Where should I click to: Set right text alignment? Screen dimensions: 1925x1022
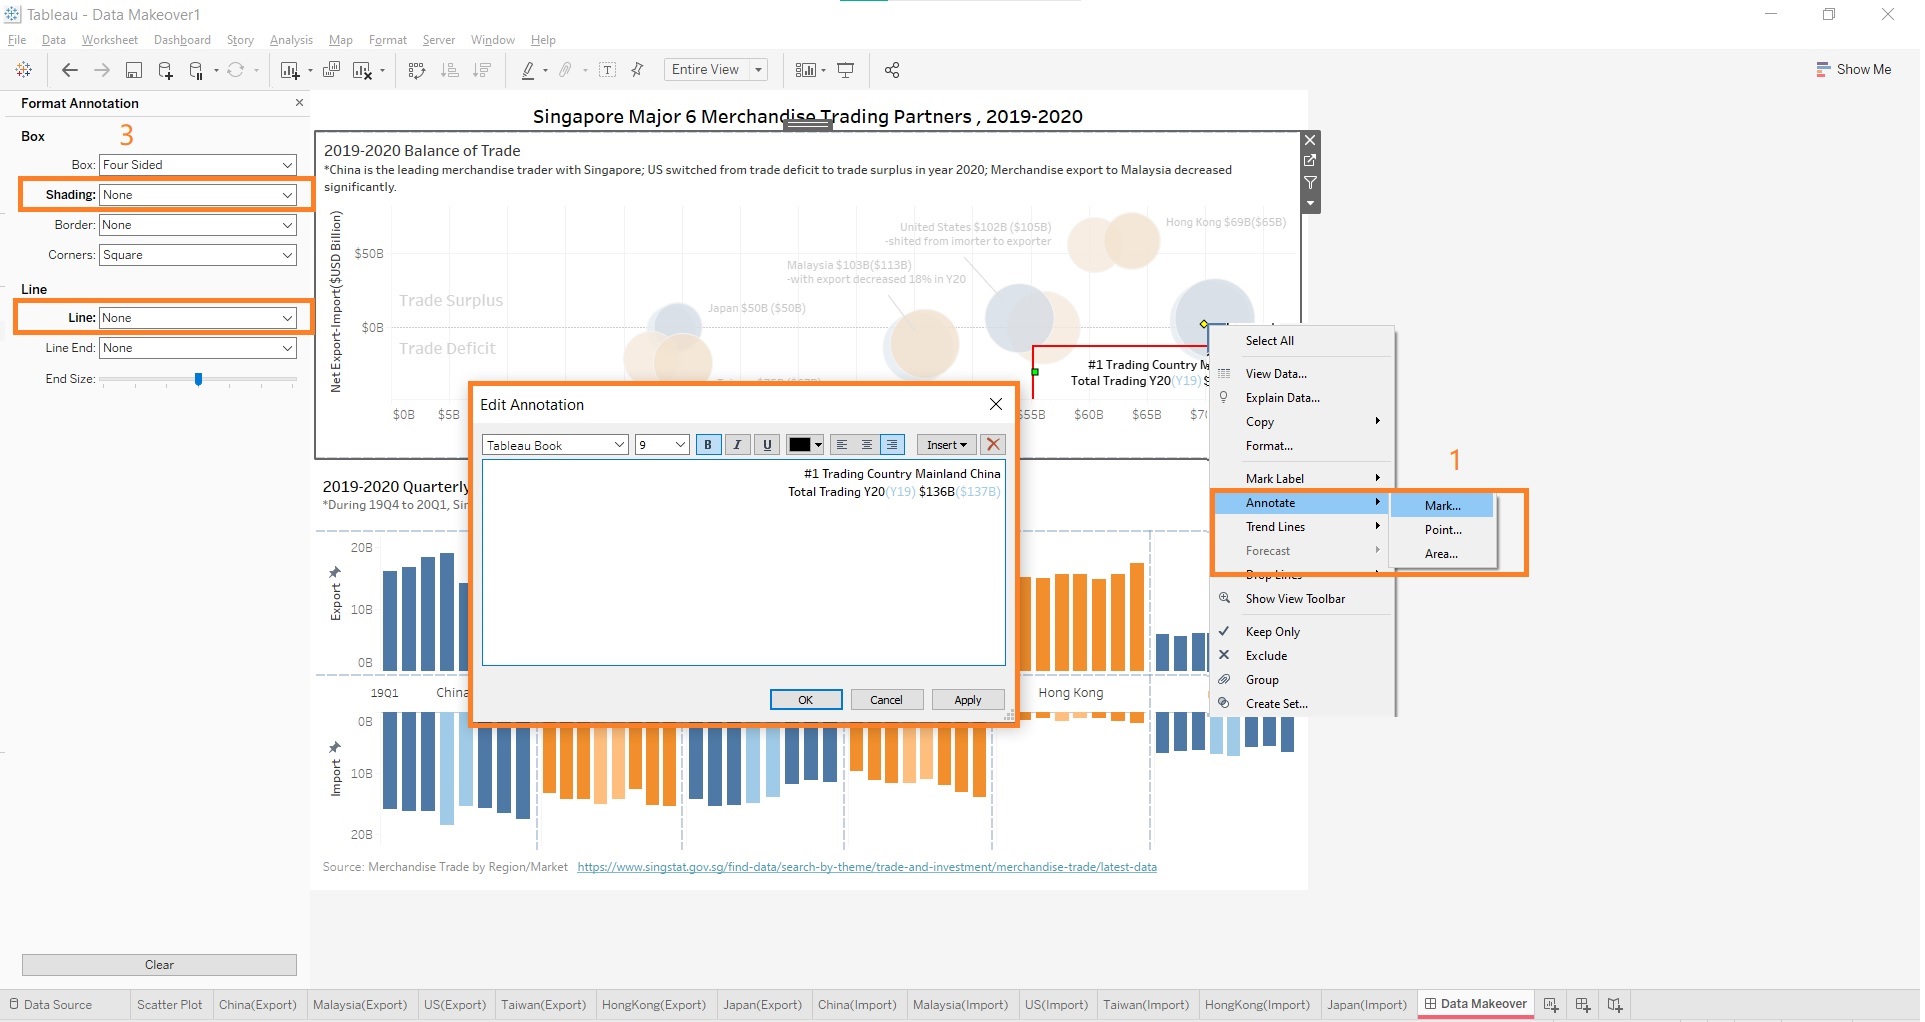coord(892,445)
